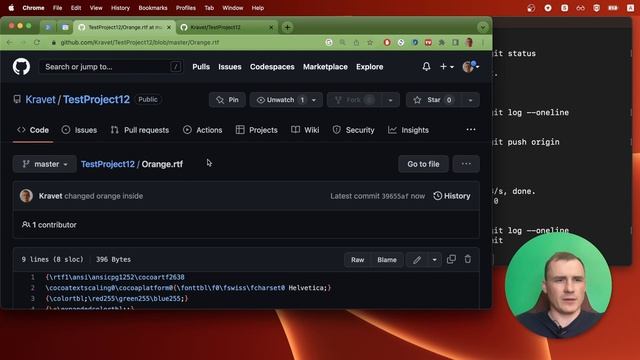Delete file with trash icon
The height and width of the screenshot is (360, 640).
click(468, 259)
